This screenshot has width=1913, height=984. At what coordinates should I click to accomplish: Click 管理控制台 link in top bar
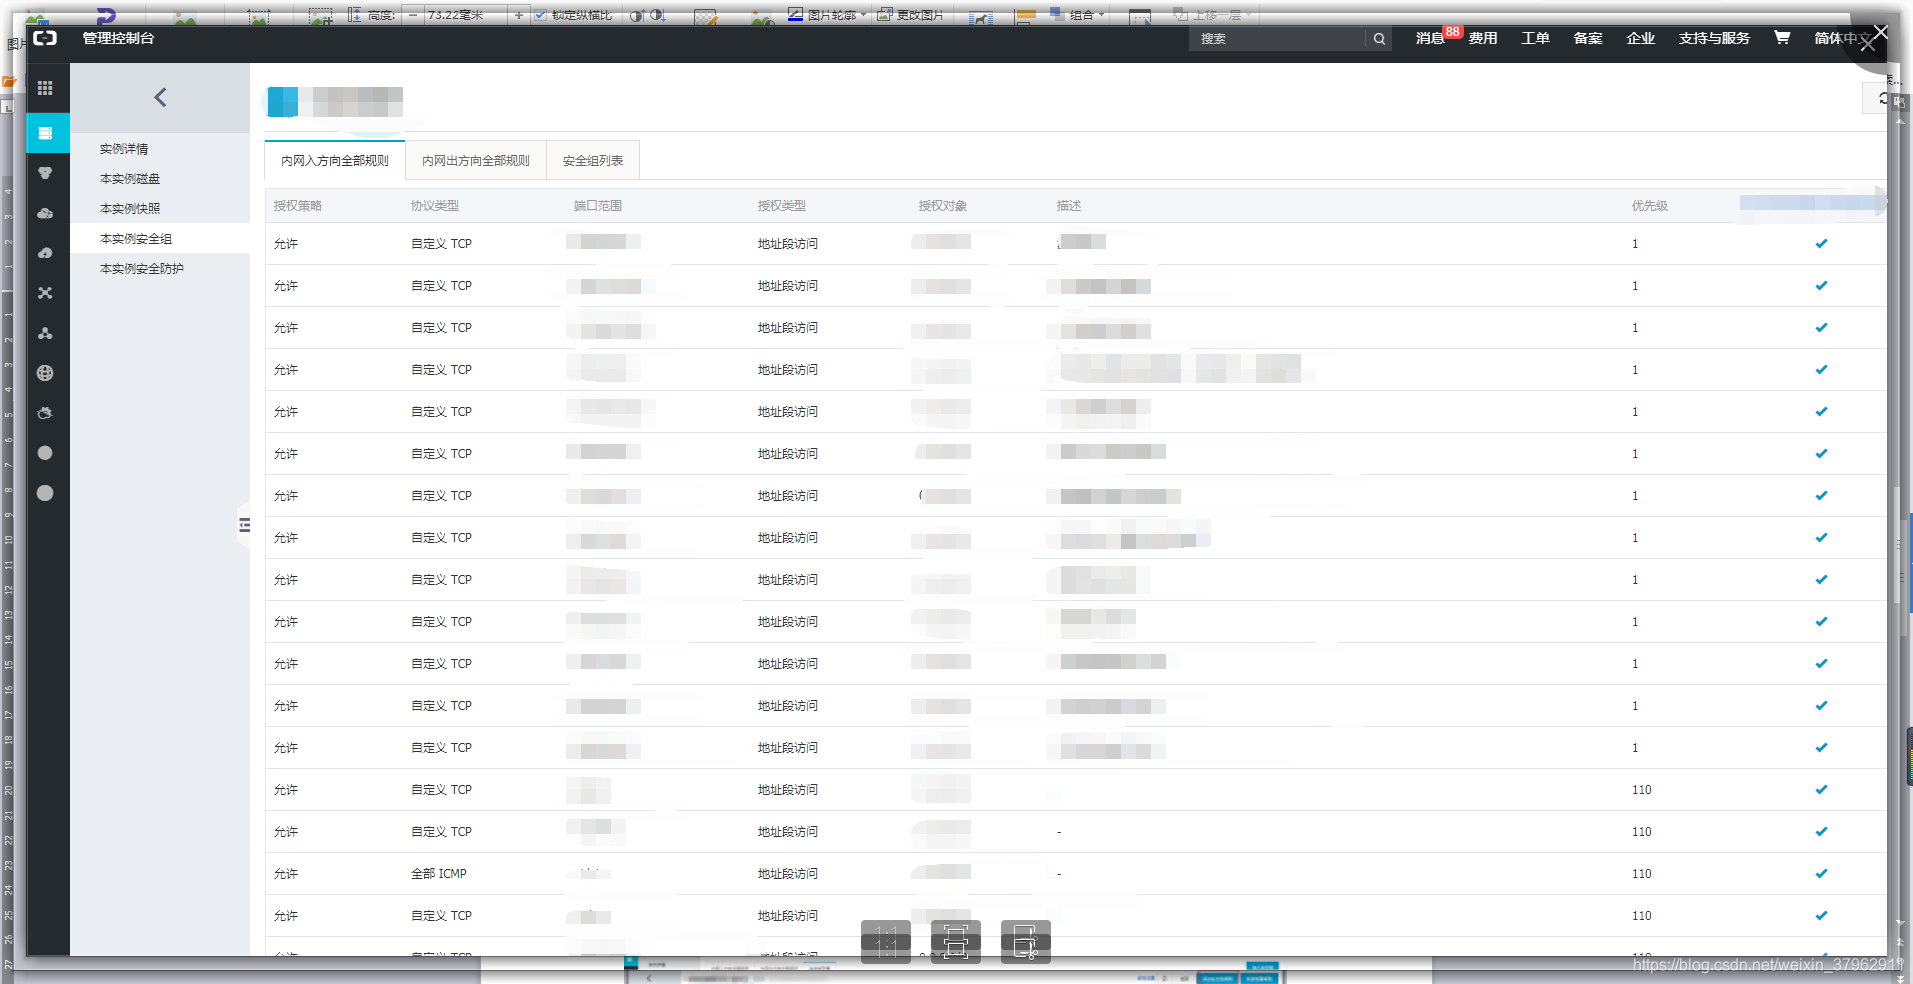click(118, 38)
